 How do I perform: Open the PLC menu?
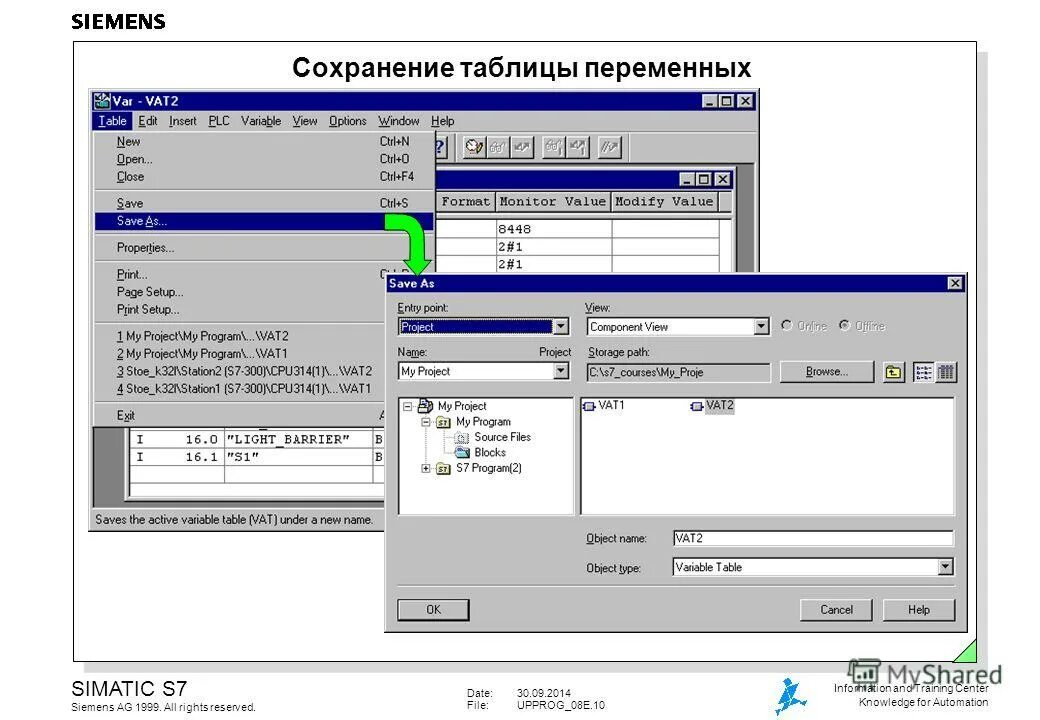[219, 121]
